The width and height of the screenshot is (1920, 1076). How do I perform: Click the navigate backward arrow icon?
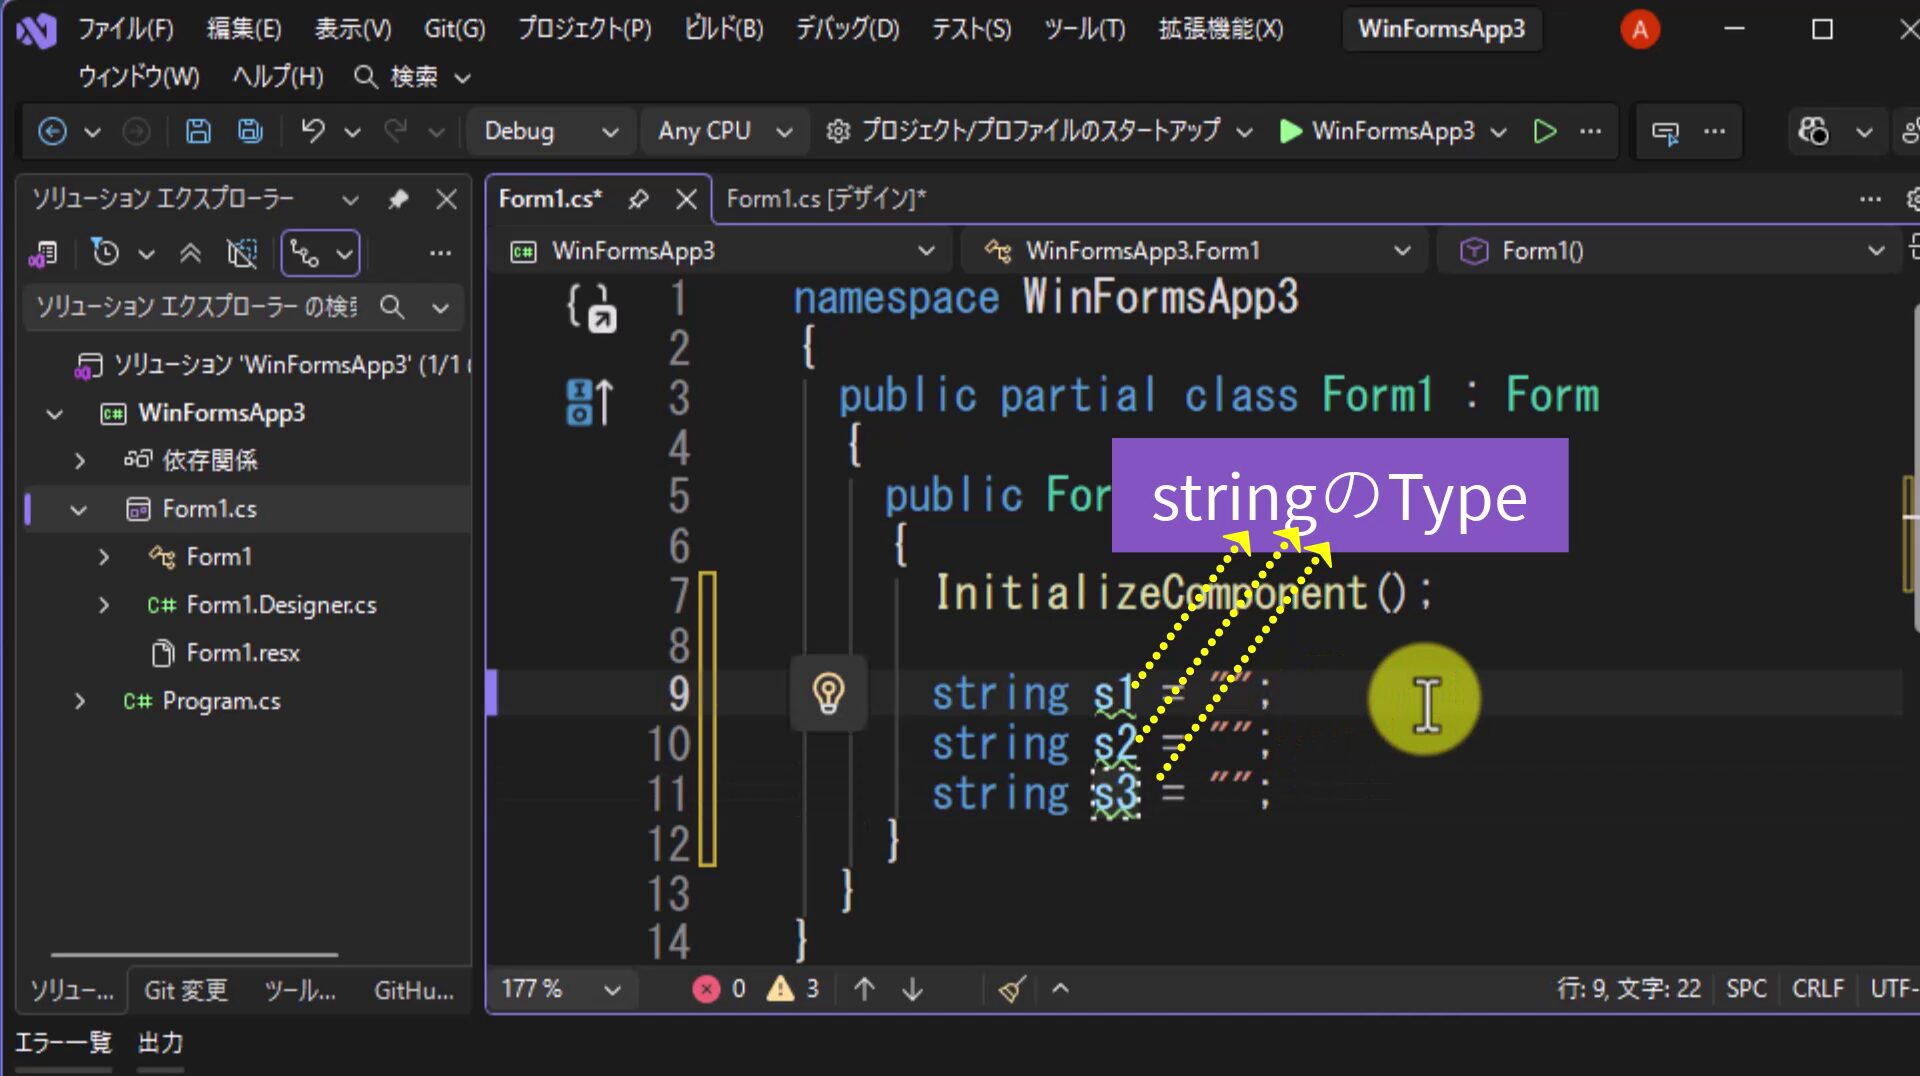click(x=52, y=131)
